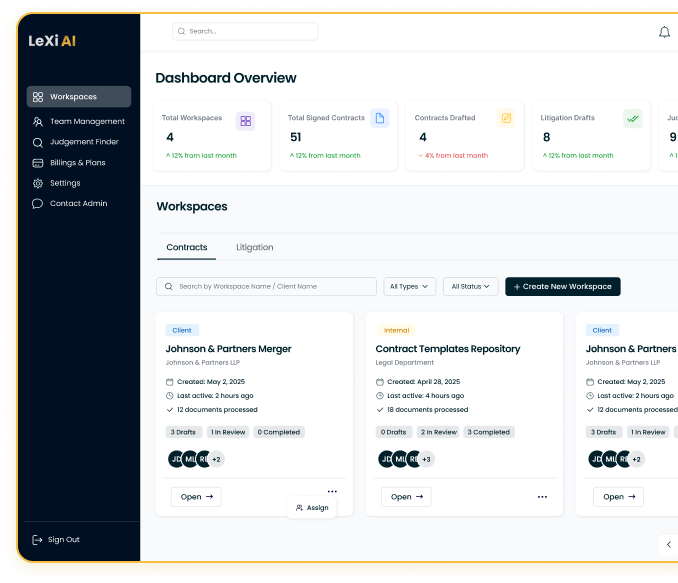Screen dimensions: 678x583
Task: Click the Litigation Drafts double-check icon
Action: (x=632, y=119)
